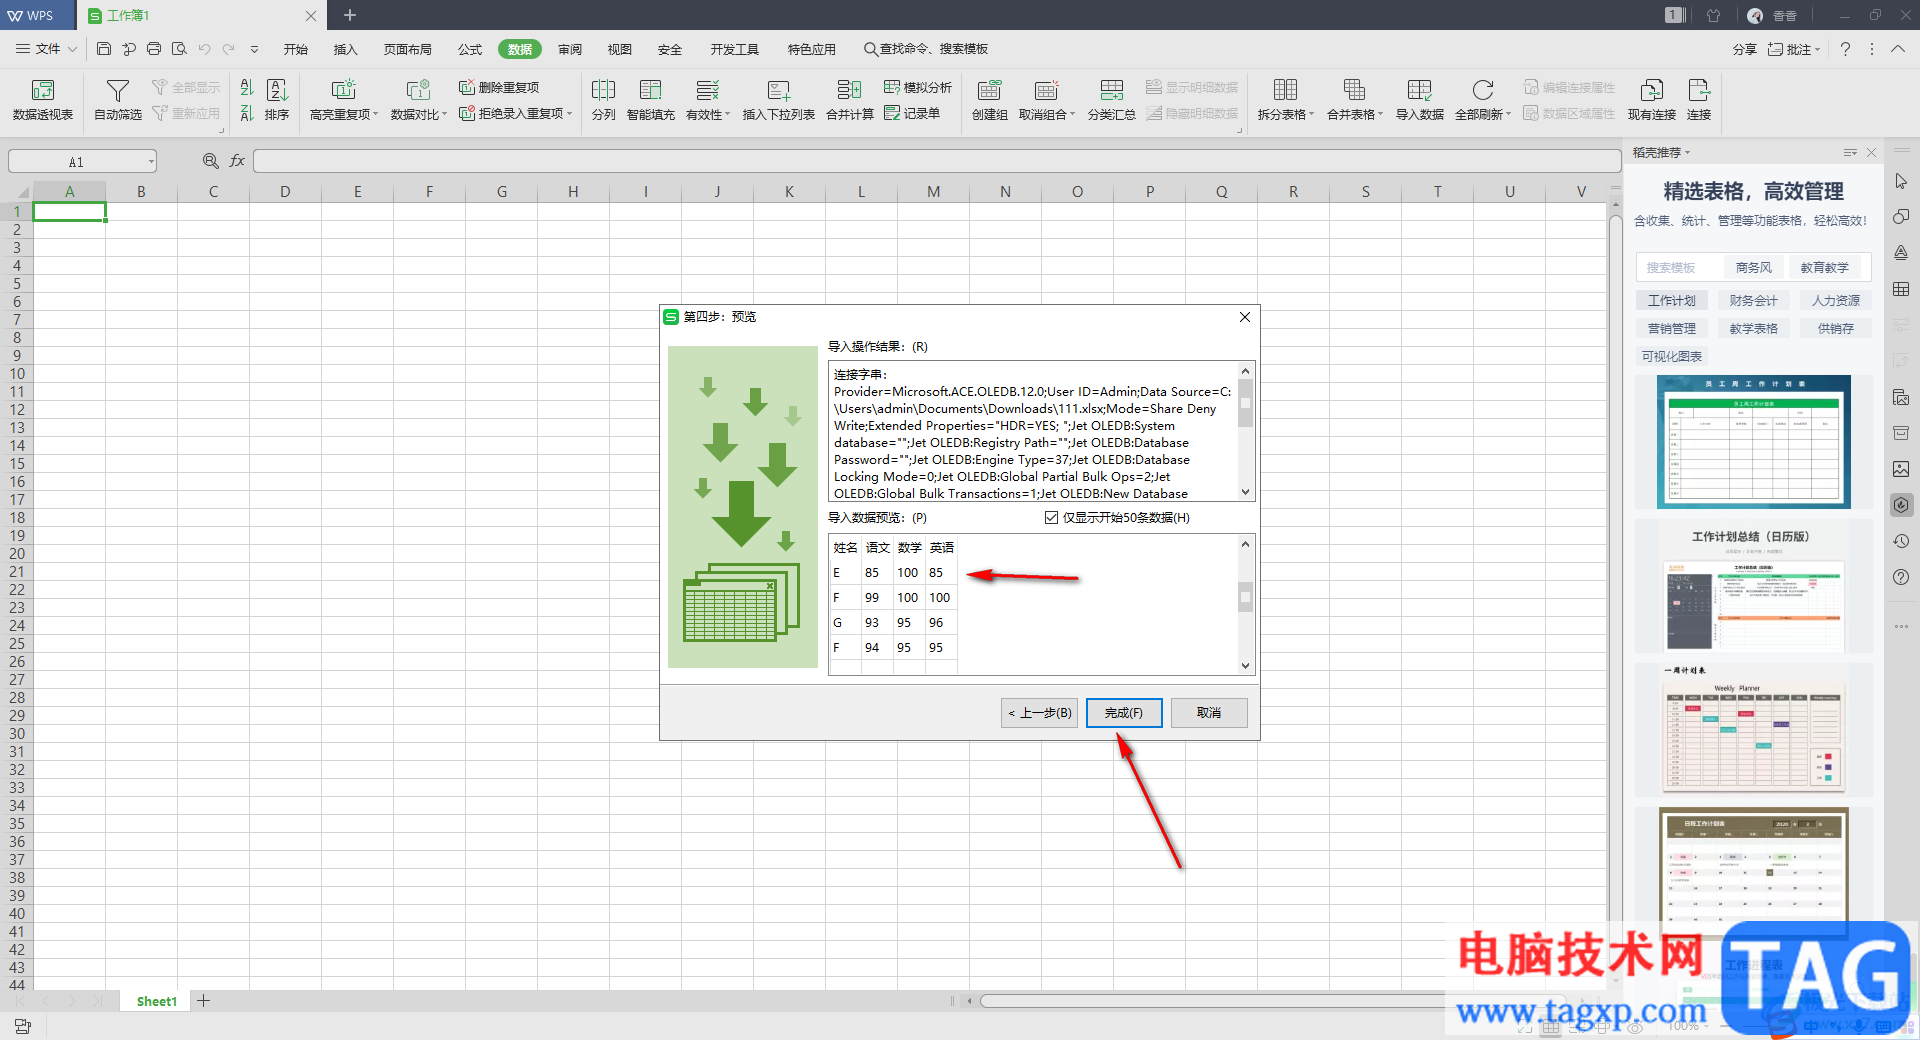Click the Subtotal (分类汇总) icon
The height and width of the screenshot is (1040, 1920).
1111,91
